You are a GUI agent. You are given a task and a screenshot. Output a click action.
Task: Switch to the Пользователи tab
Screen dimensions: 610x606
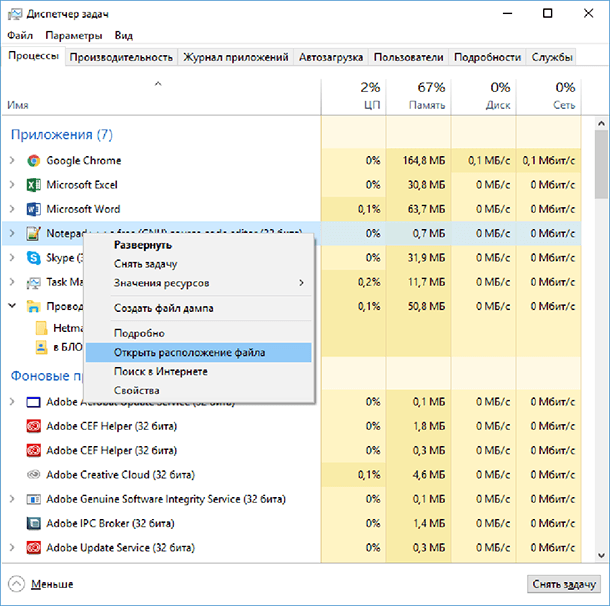[x=408, y=57]
